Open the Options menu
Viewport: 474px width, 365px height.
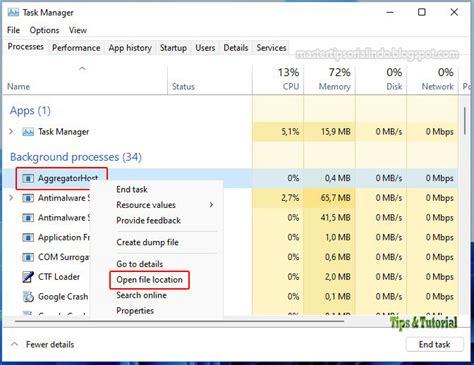click(x=44, y=30)
